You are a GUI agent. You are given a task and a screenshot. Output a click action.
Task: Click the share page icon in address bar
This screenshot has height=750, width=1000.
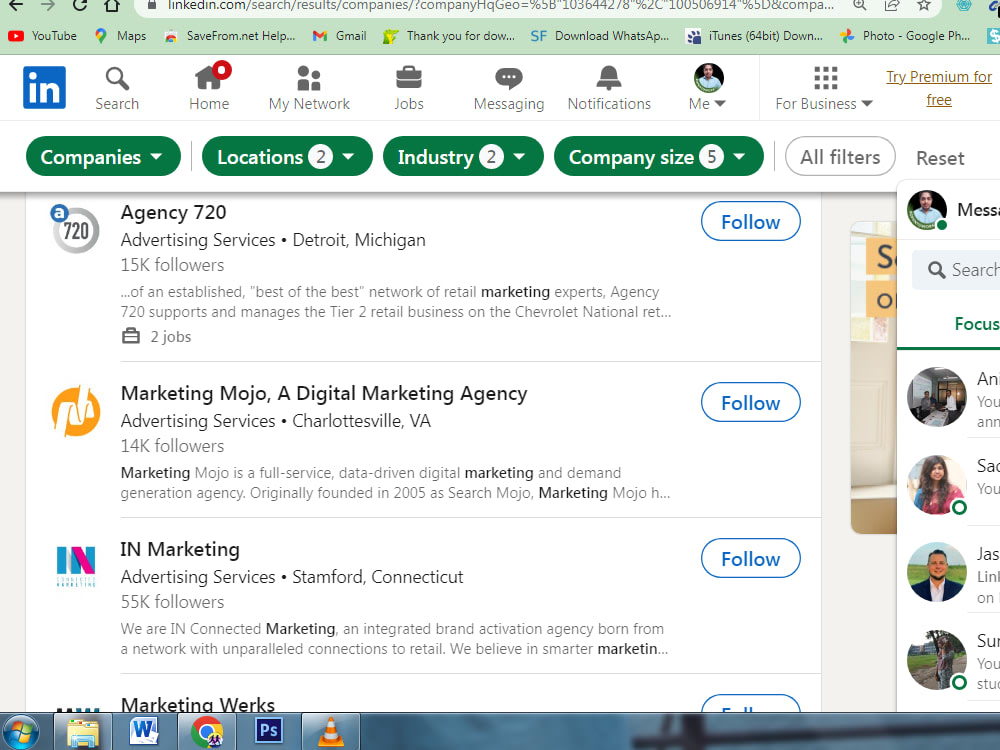coord(892,6)
